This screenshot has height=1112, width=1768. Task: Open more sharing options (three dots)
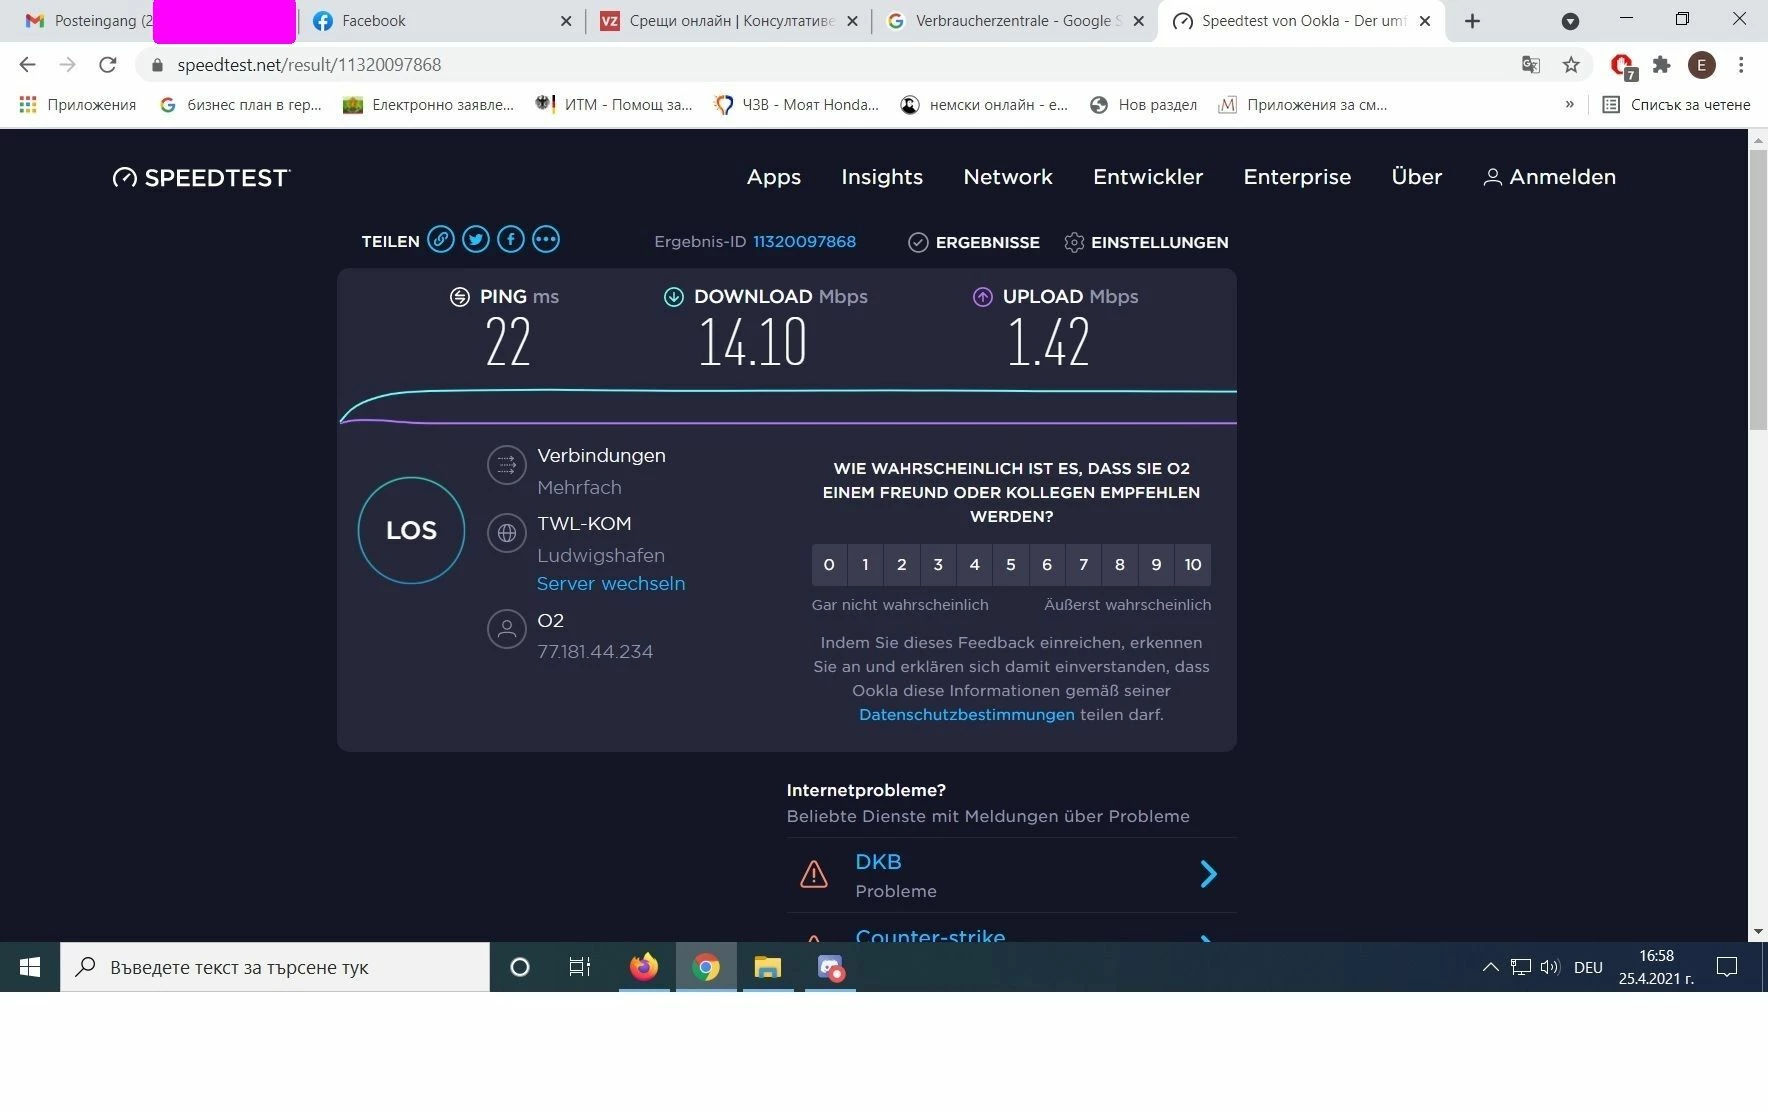(546, 240)
